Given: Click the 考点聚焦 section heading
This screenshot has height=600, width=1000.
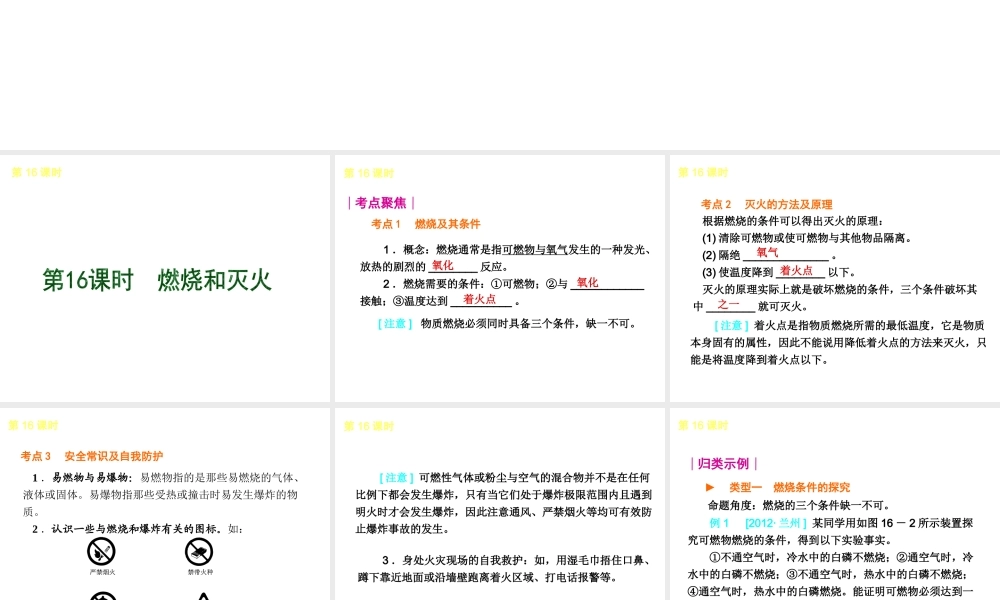Looking at the screenshot, I should click(381, 203).
